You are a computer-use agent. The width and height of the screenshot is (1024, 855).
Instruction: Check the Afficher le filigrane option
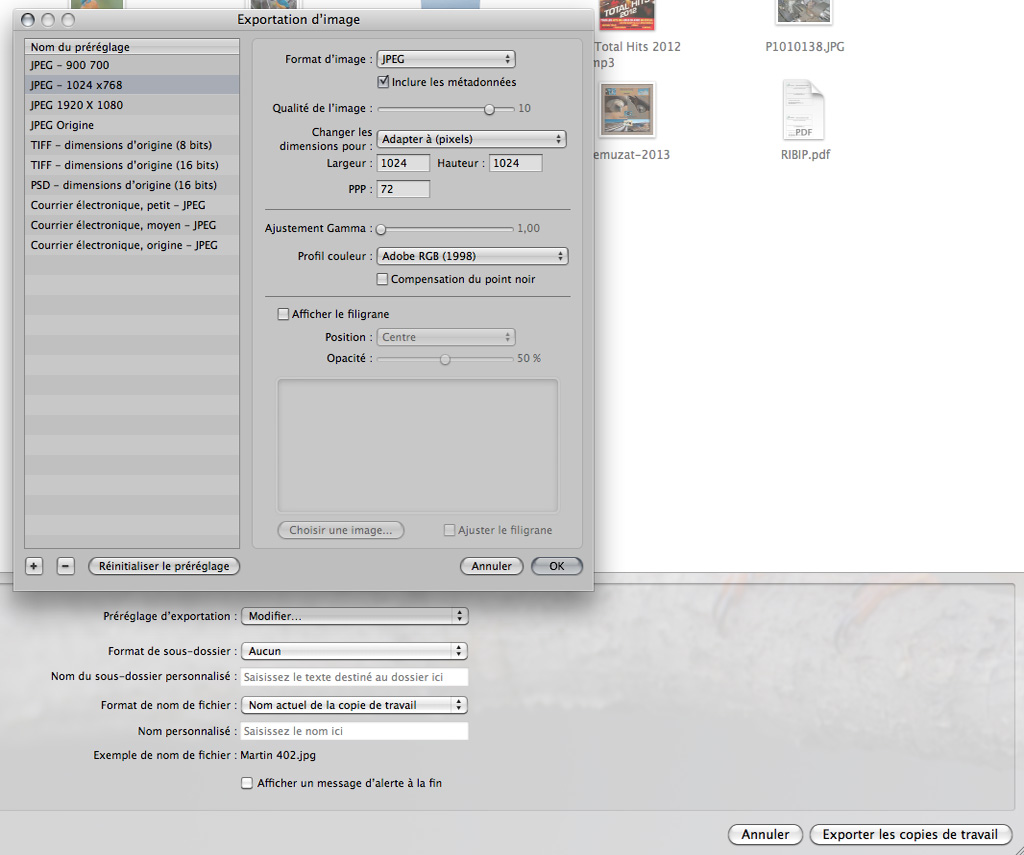(x=283, y=314)
